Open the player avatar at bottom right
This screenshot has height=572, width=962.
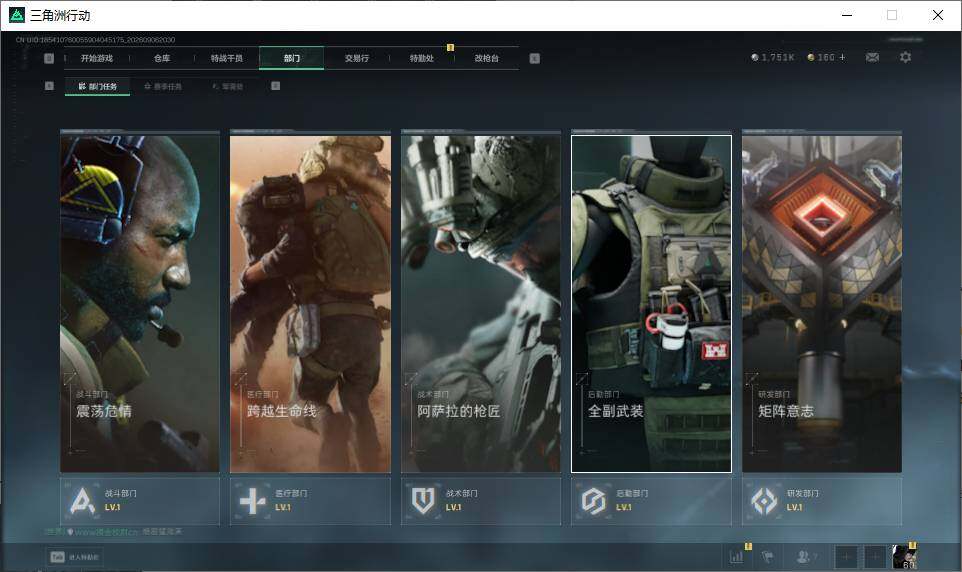[904, 556]
